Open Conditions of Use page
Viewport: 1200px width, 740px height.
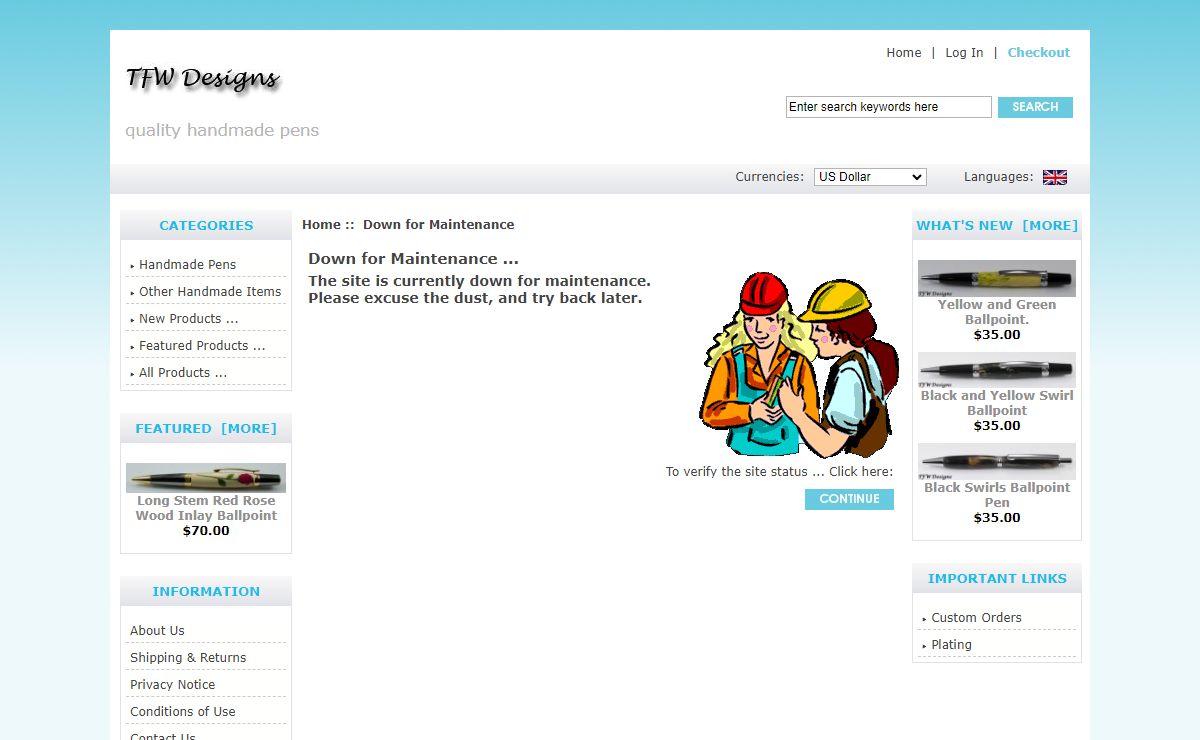(x=183, y=712)
